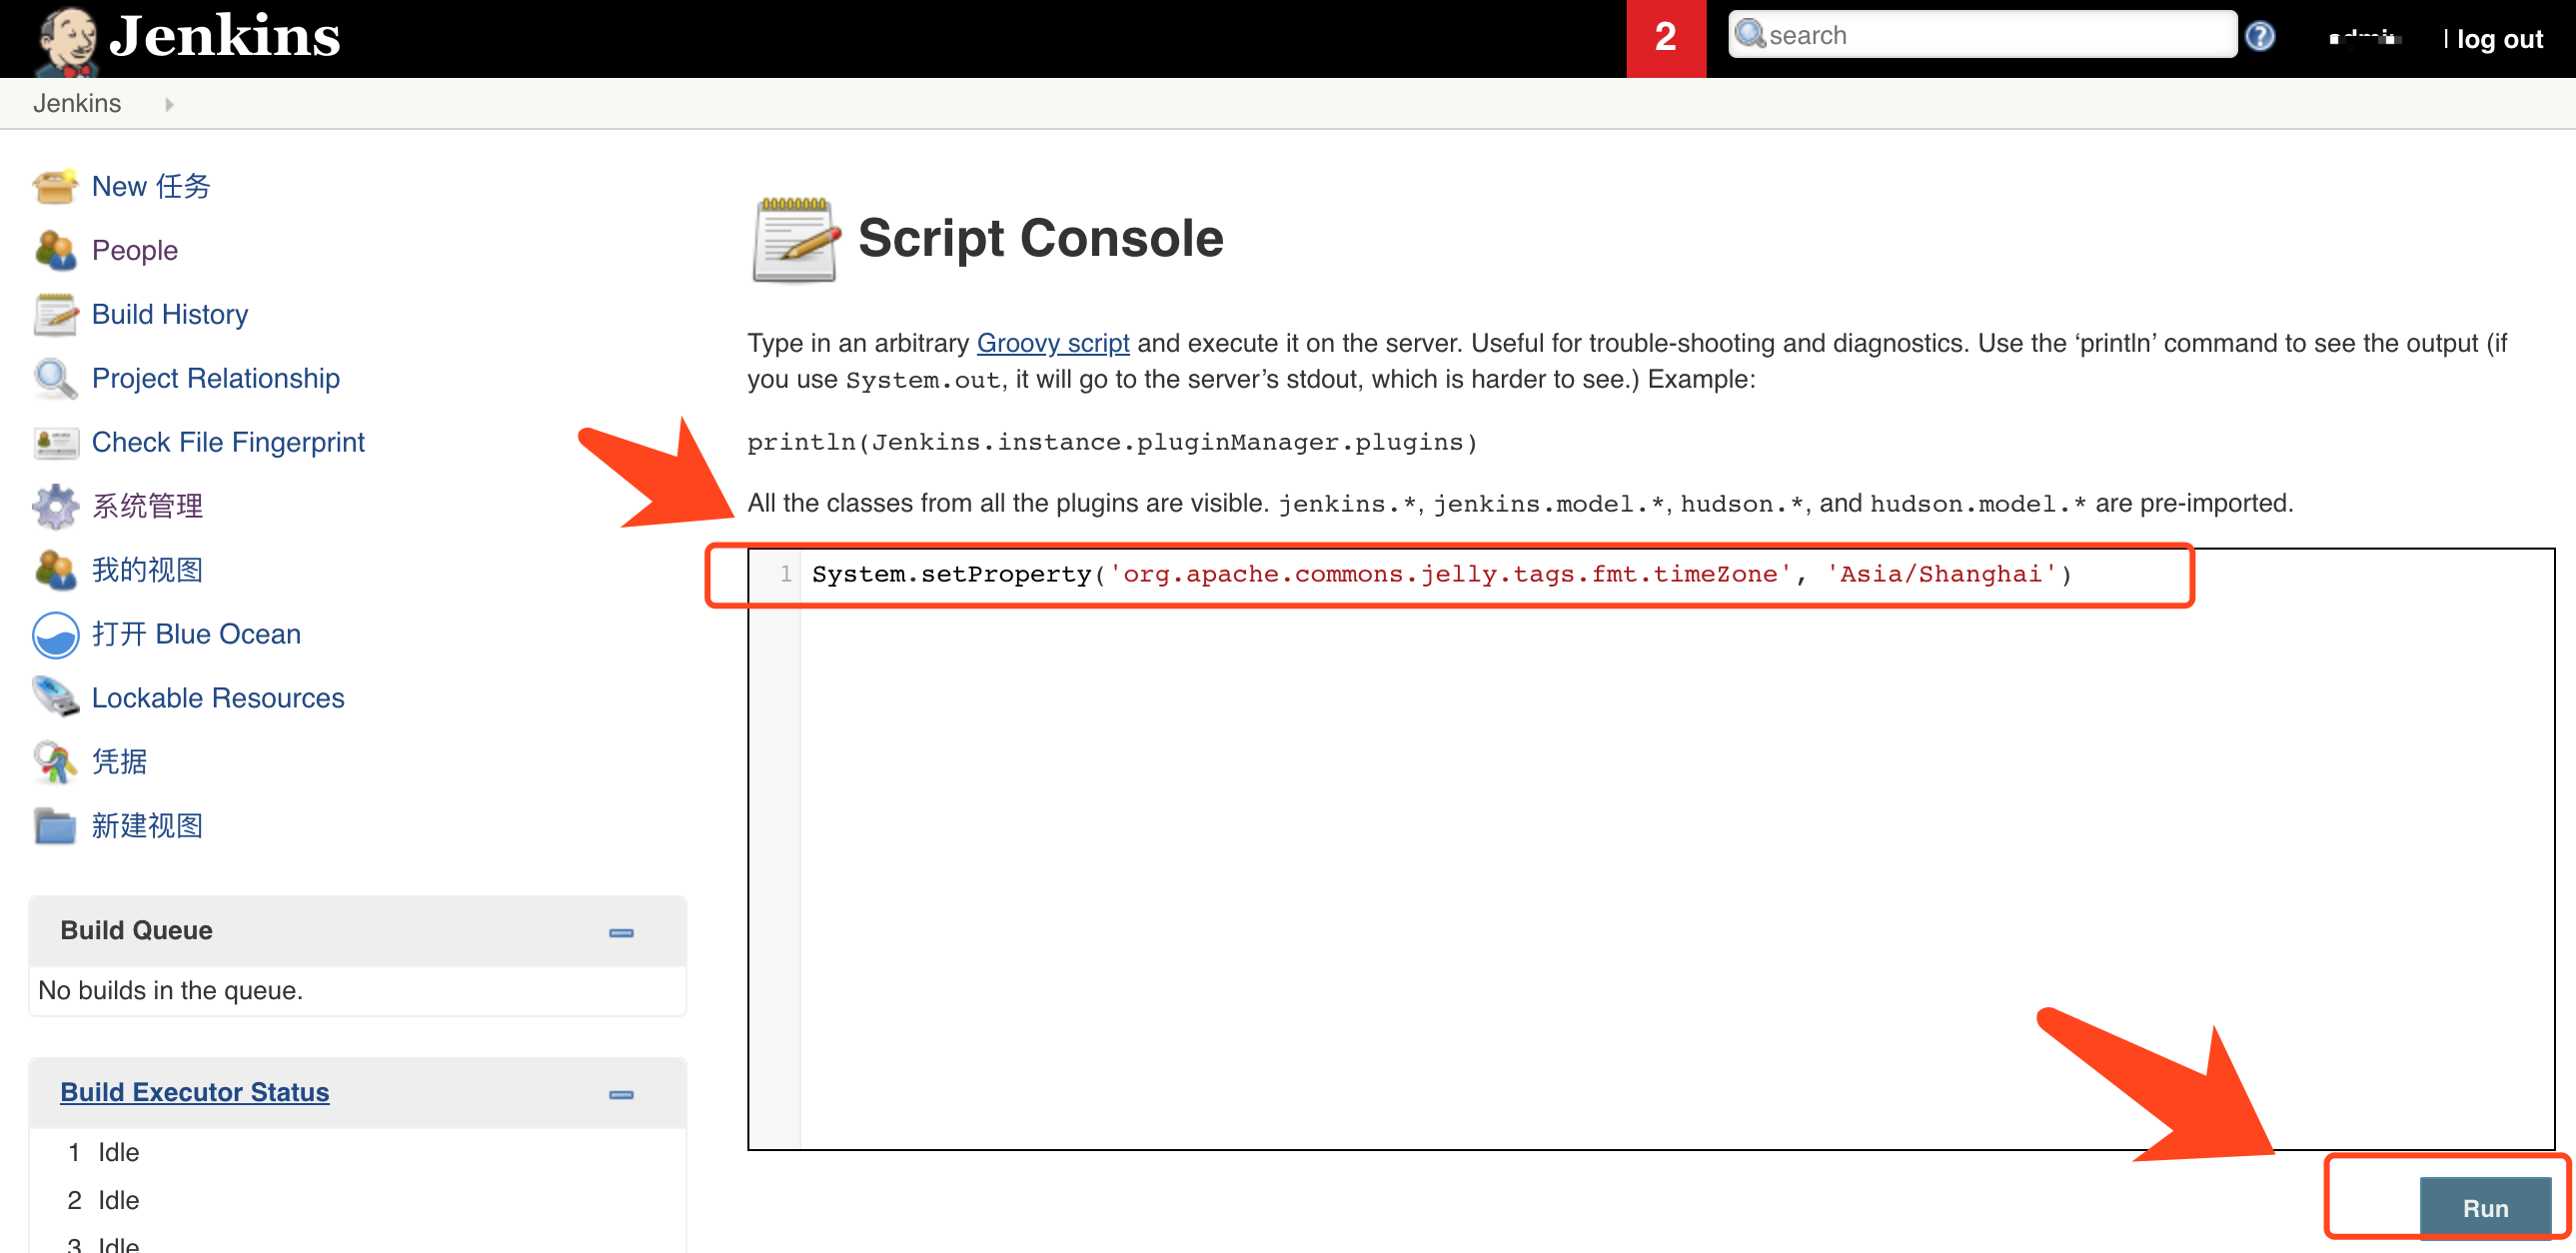This screenshot has height=1253, width=2576.
Task: Collapse the Build Executor Status panel
Action: (x=621, y=1095)
